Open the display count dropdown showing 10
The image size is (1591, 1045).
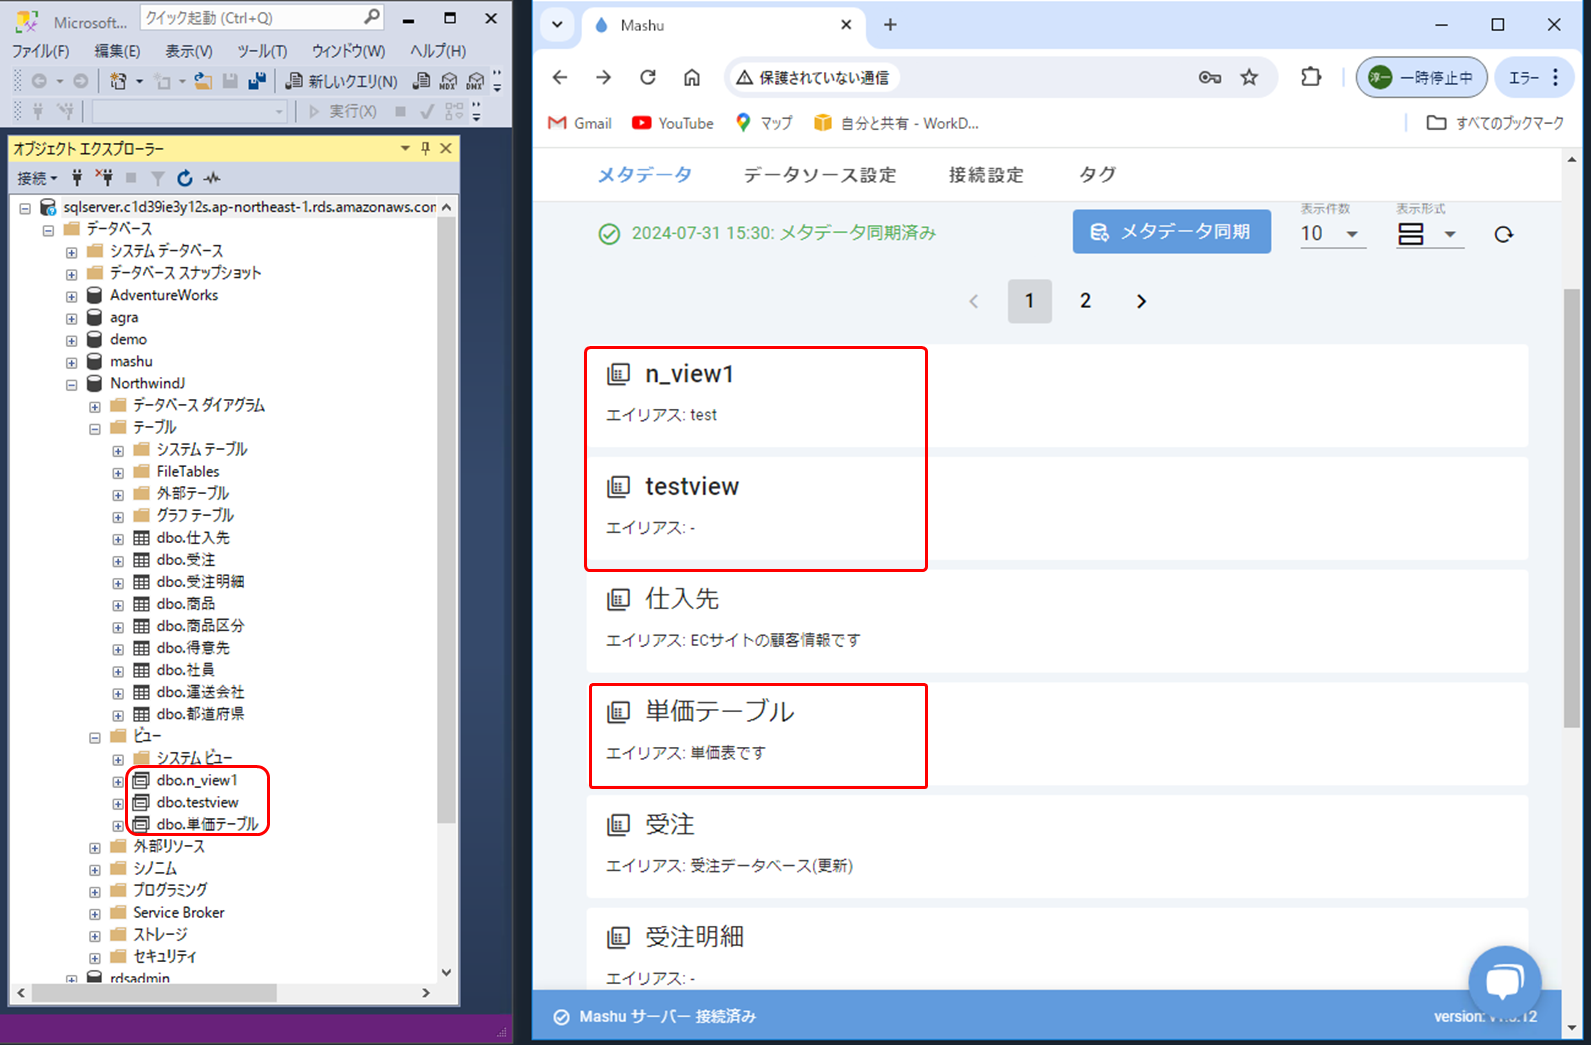(x=1332, y=234)
